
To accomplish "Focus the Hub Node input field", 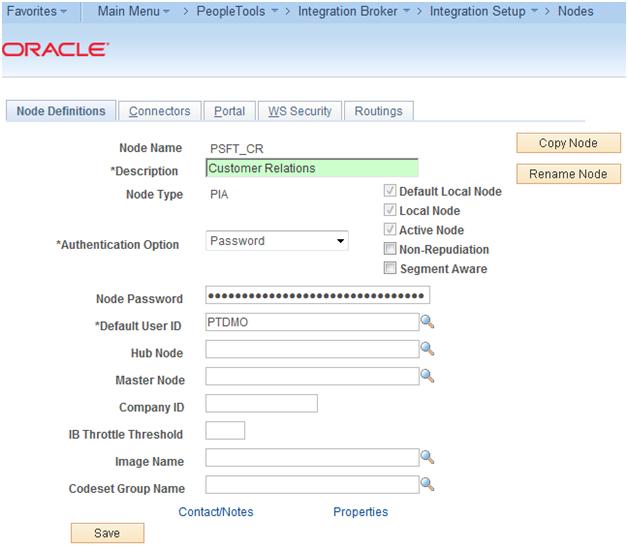I will pos(312,349).
